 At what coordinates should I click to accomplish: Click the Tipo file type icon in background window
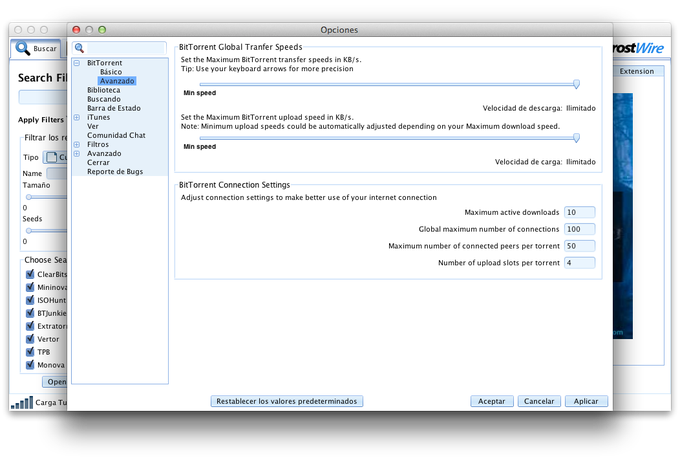pyautogui.click(x=52, y=157)
